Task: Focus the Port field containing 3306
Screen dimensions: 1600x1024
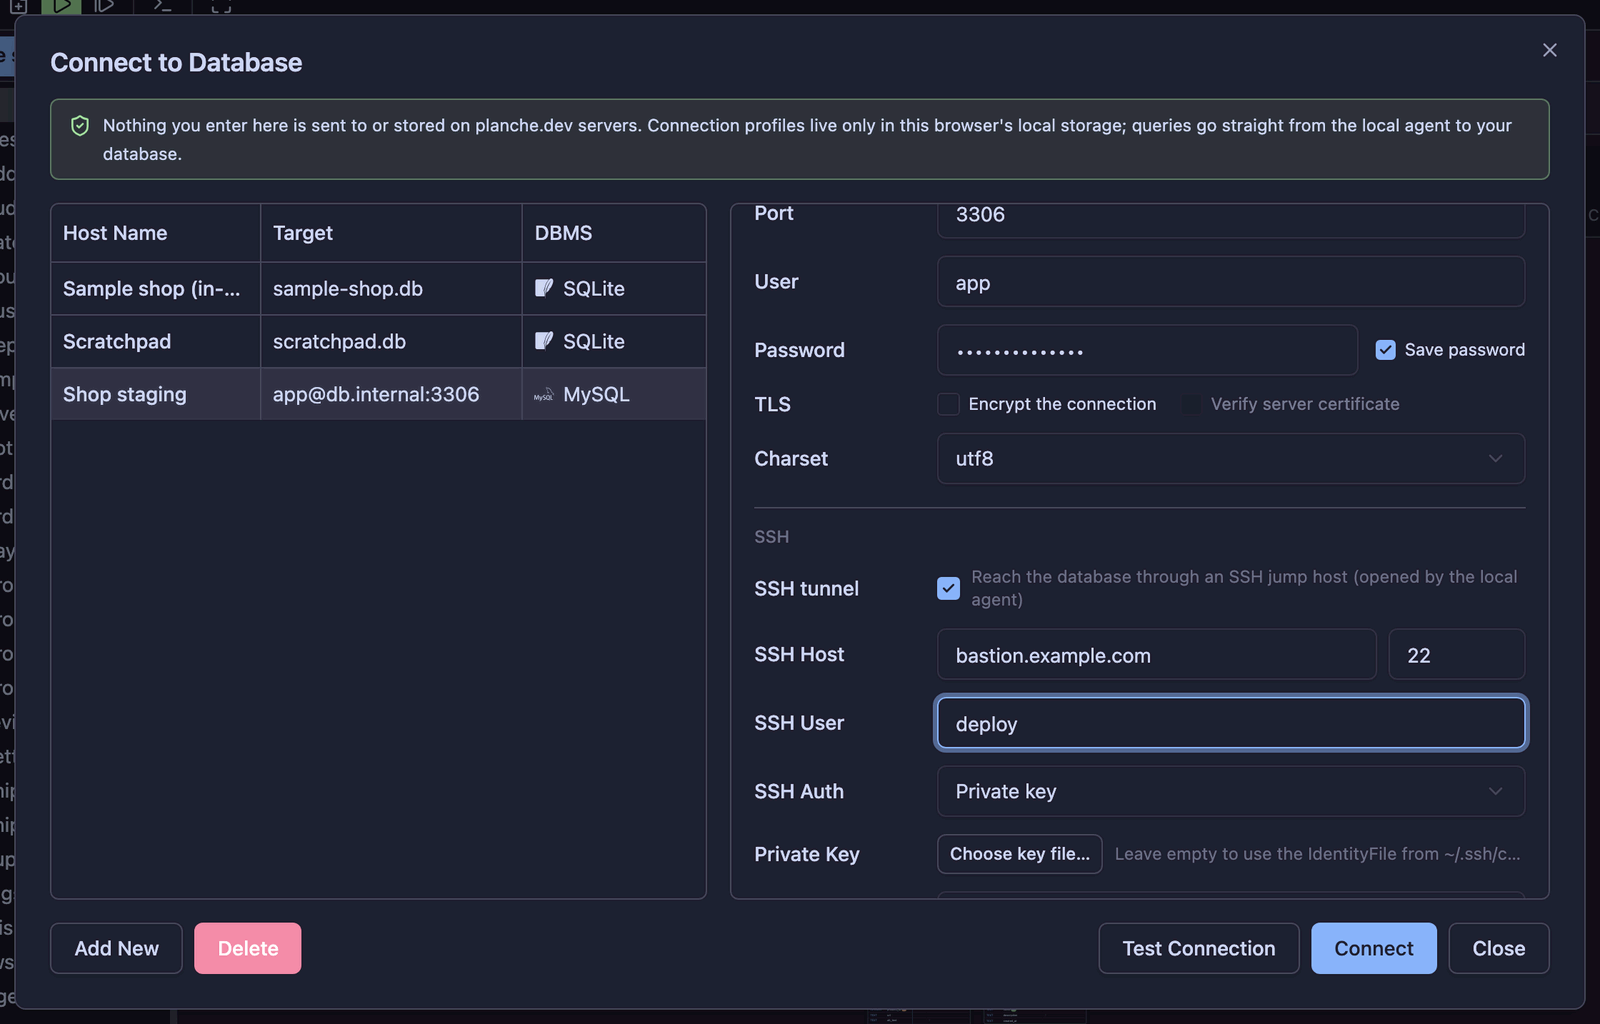Action: click(x=1231, y=218)
